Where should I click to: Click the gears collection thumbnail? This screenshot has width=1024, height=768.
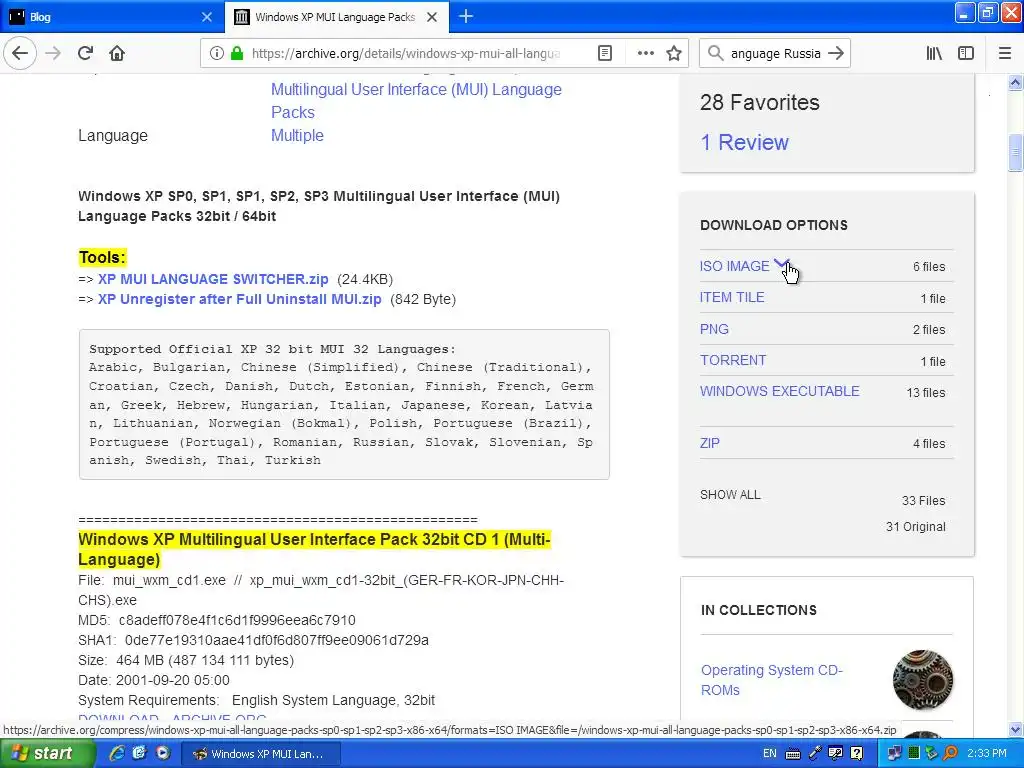pyautogui.click(x=923, y=680)
